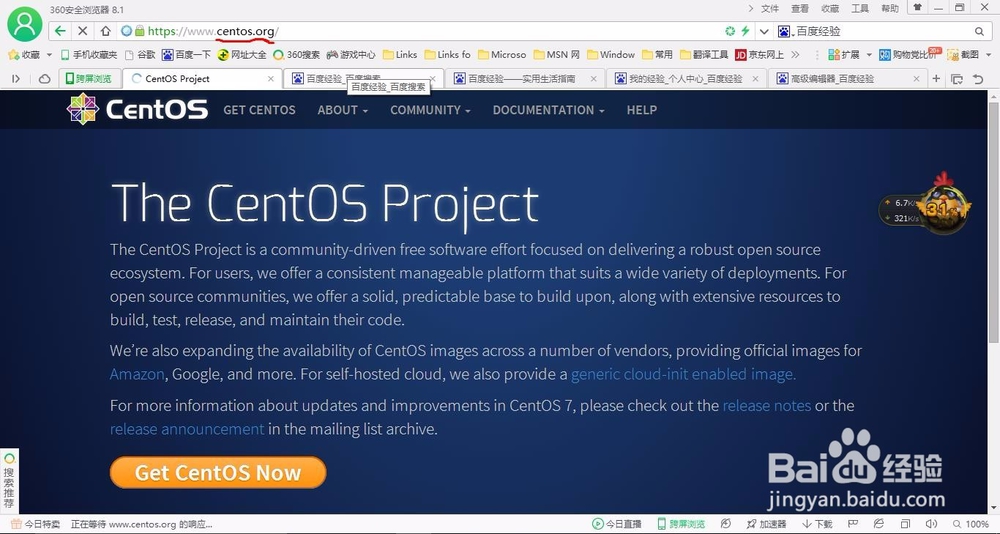Go back with the green arrow button
Image resolution: width=1000 pixels, height=534 pixels.
[60, 31]
